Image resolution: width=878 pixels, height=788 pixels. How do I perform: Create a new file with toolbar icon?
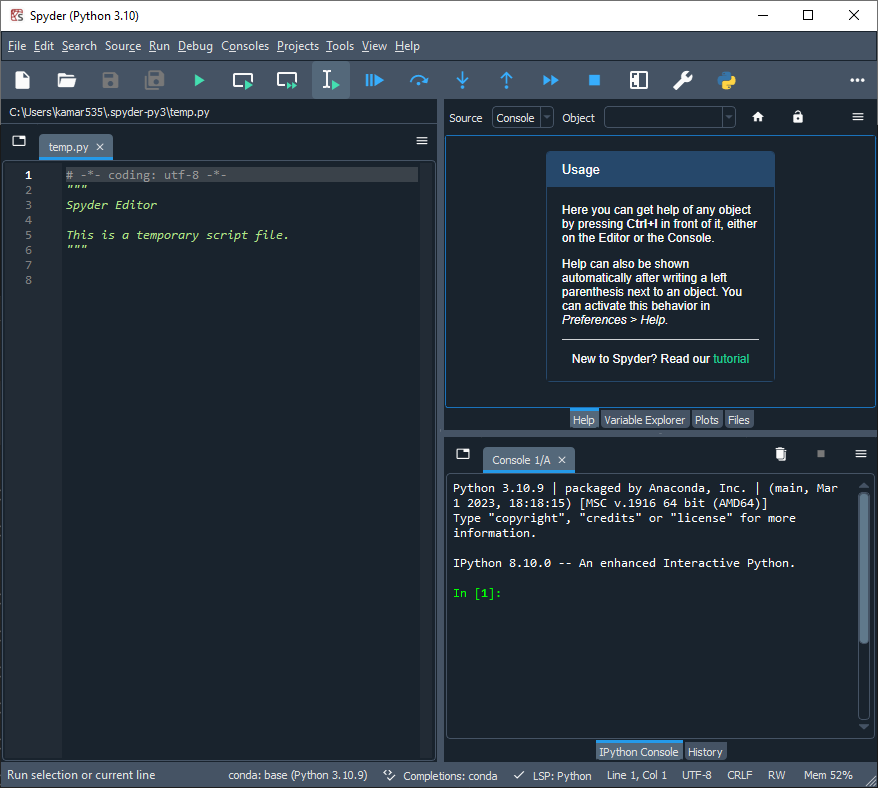point(22,80)
